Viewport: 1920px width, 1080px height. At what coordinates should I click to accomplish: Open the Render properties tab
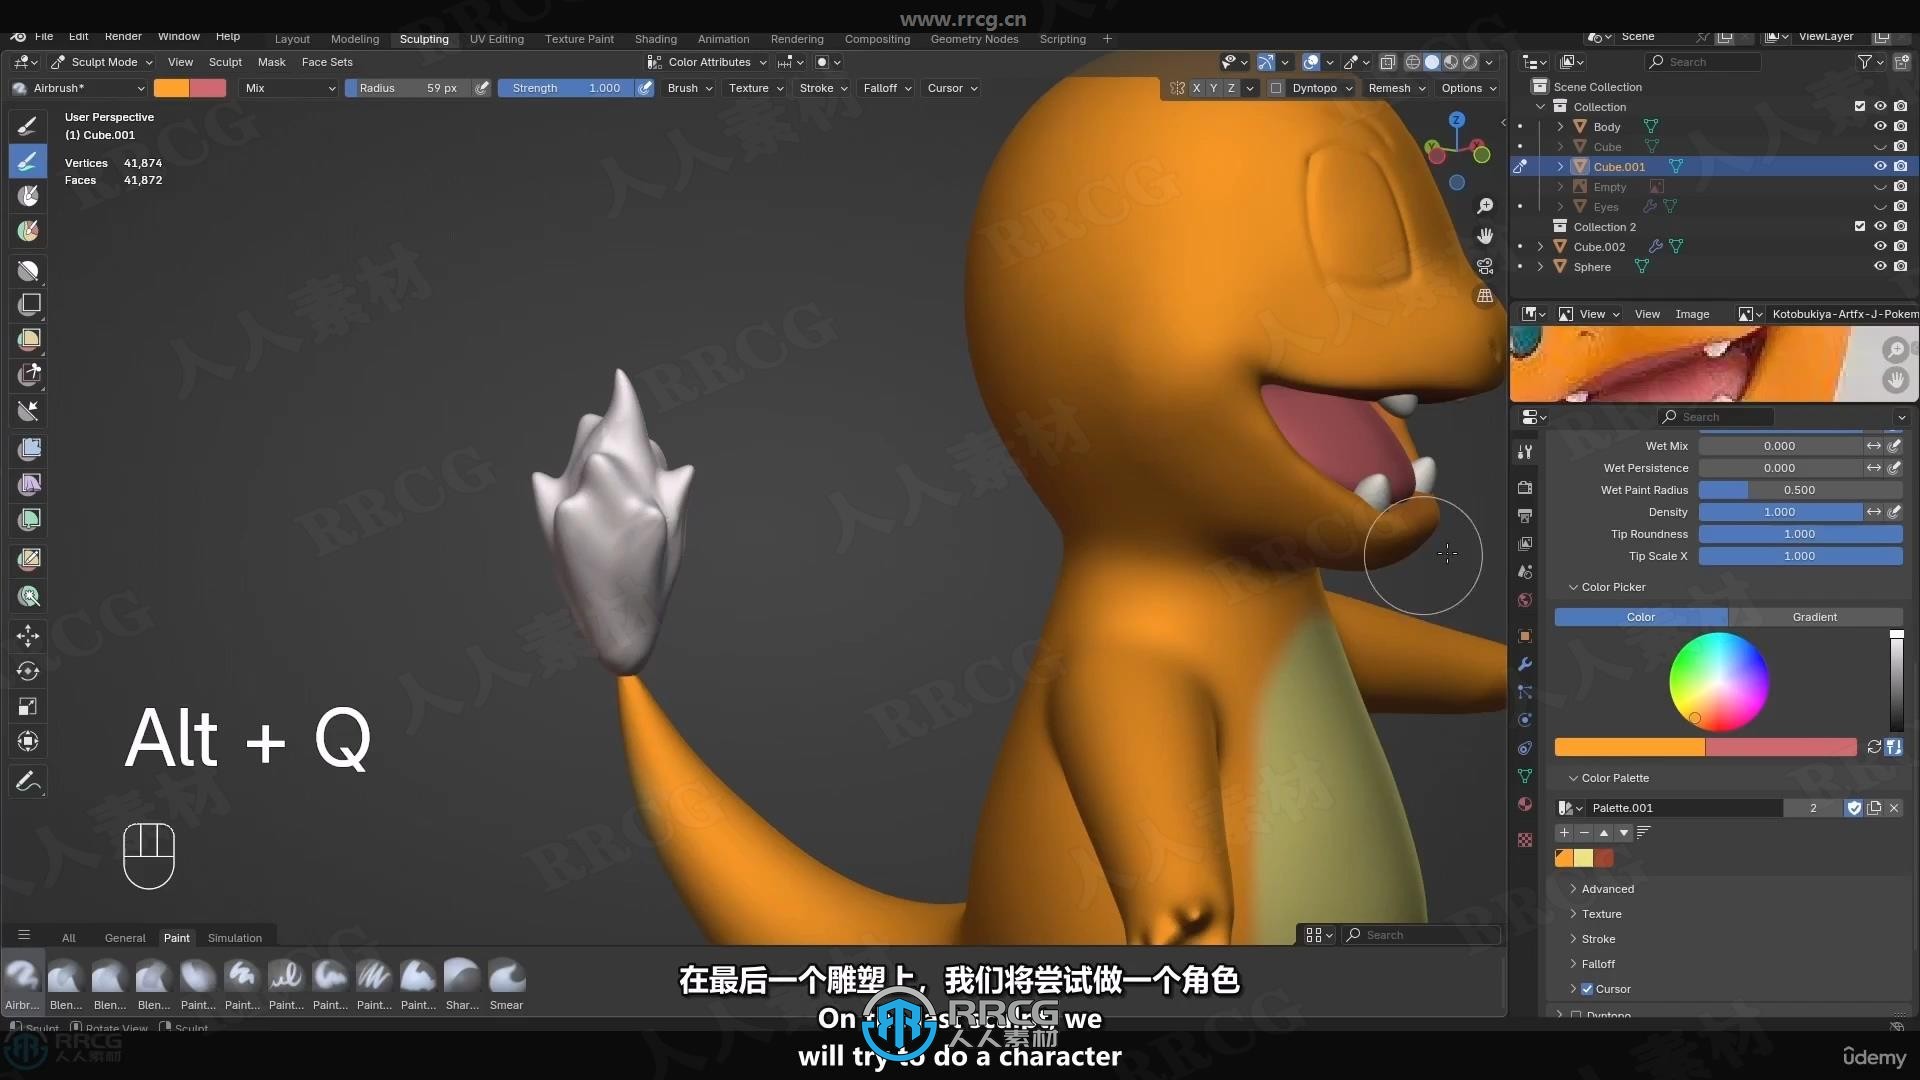(1525, 488)
